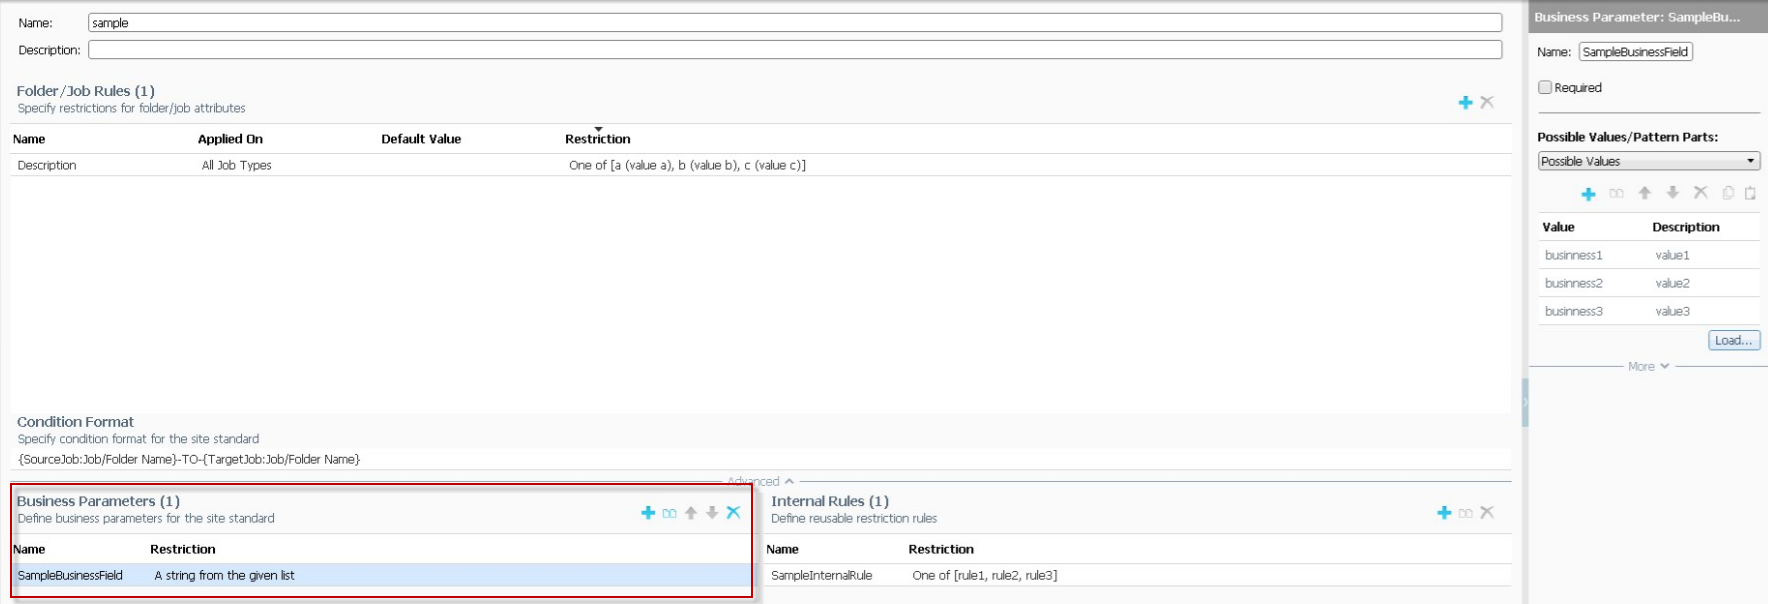This screenshot has height=604, width=1768.
Task: Expand the More section in side panel
Action: (1648, 366)
